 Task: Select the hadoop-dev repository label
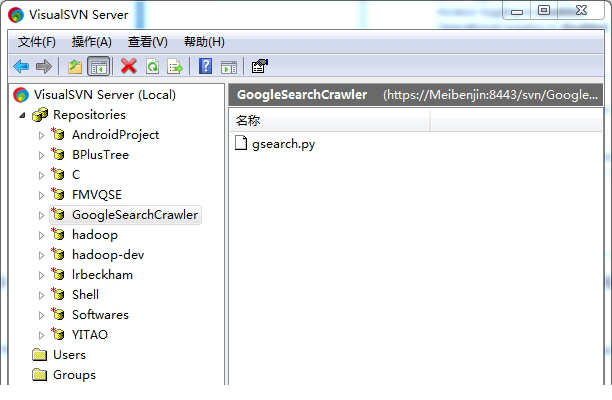tap(108, 255)
